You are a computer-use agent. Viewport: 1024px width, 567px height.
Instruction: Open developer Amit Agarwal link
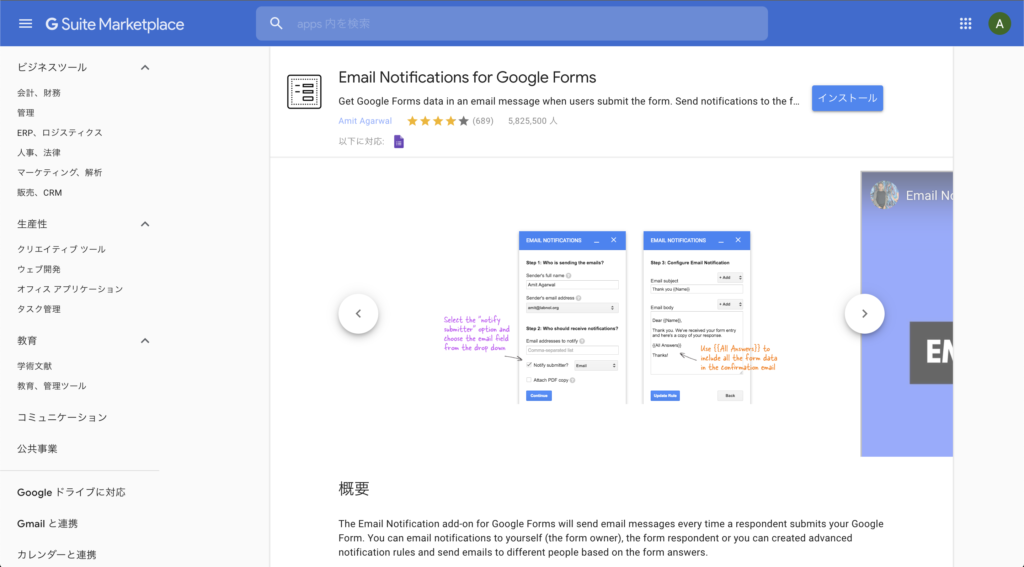coord(365,121)
